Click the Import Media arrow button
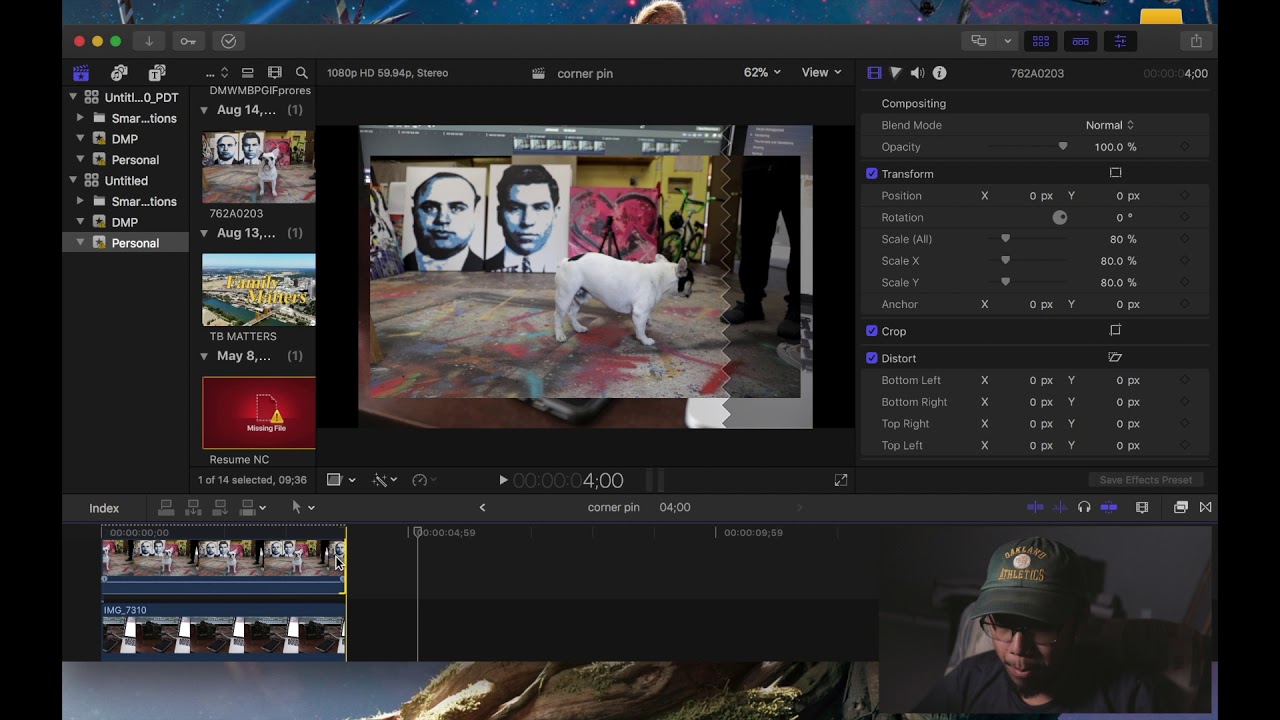Viewport: 1280px width, 720px height. click(149, 41)
